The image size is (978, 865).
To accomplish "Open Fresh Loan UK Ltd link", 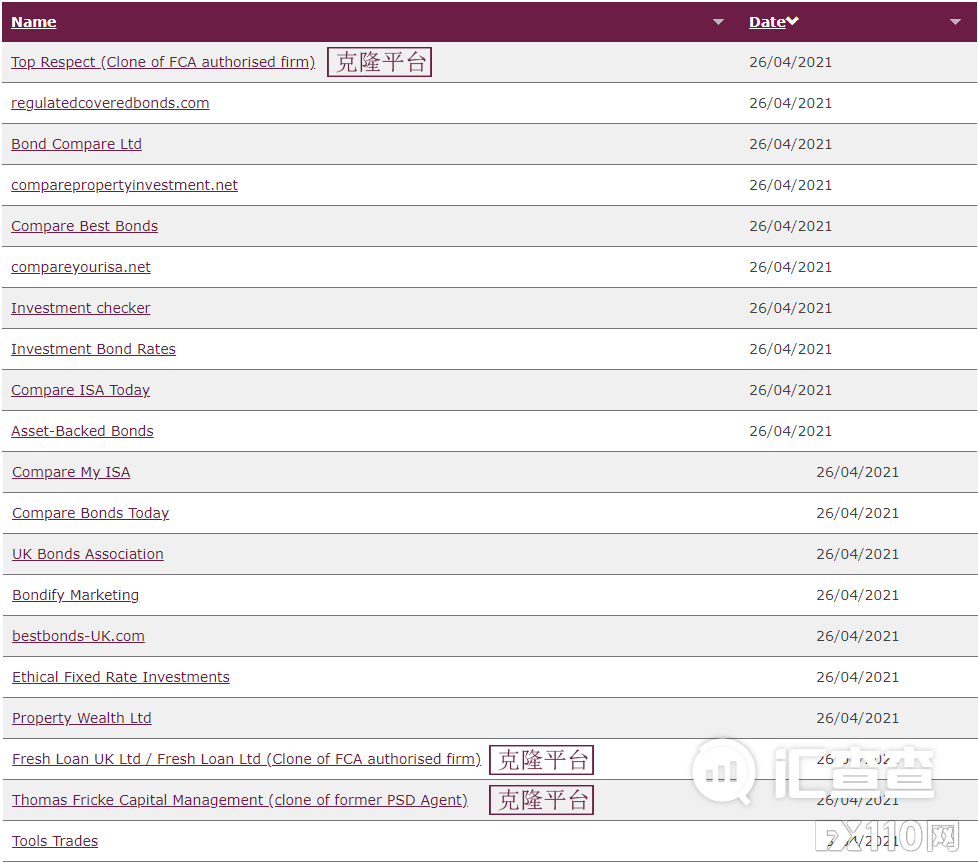I will click(x=246, y=759).
